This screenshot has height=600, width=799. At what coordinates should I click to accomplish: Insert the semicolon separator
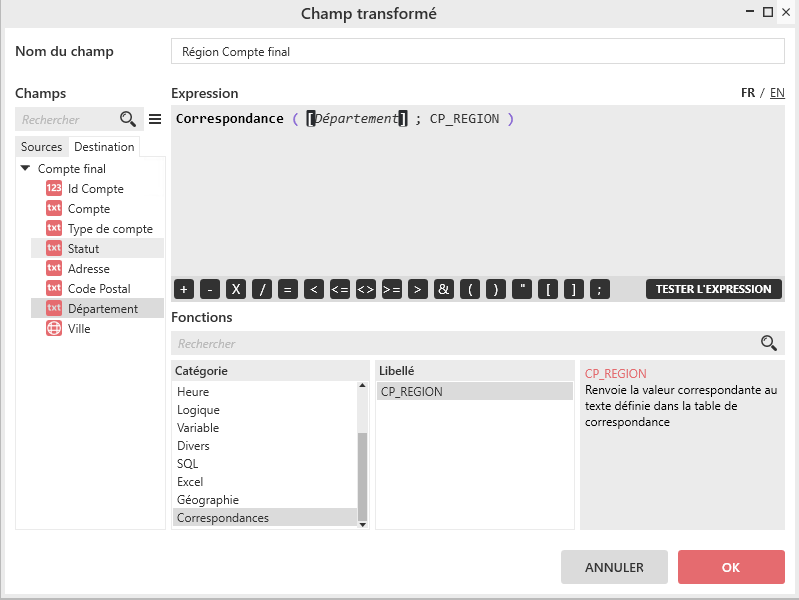pos(599,289)
